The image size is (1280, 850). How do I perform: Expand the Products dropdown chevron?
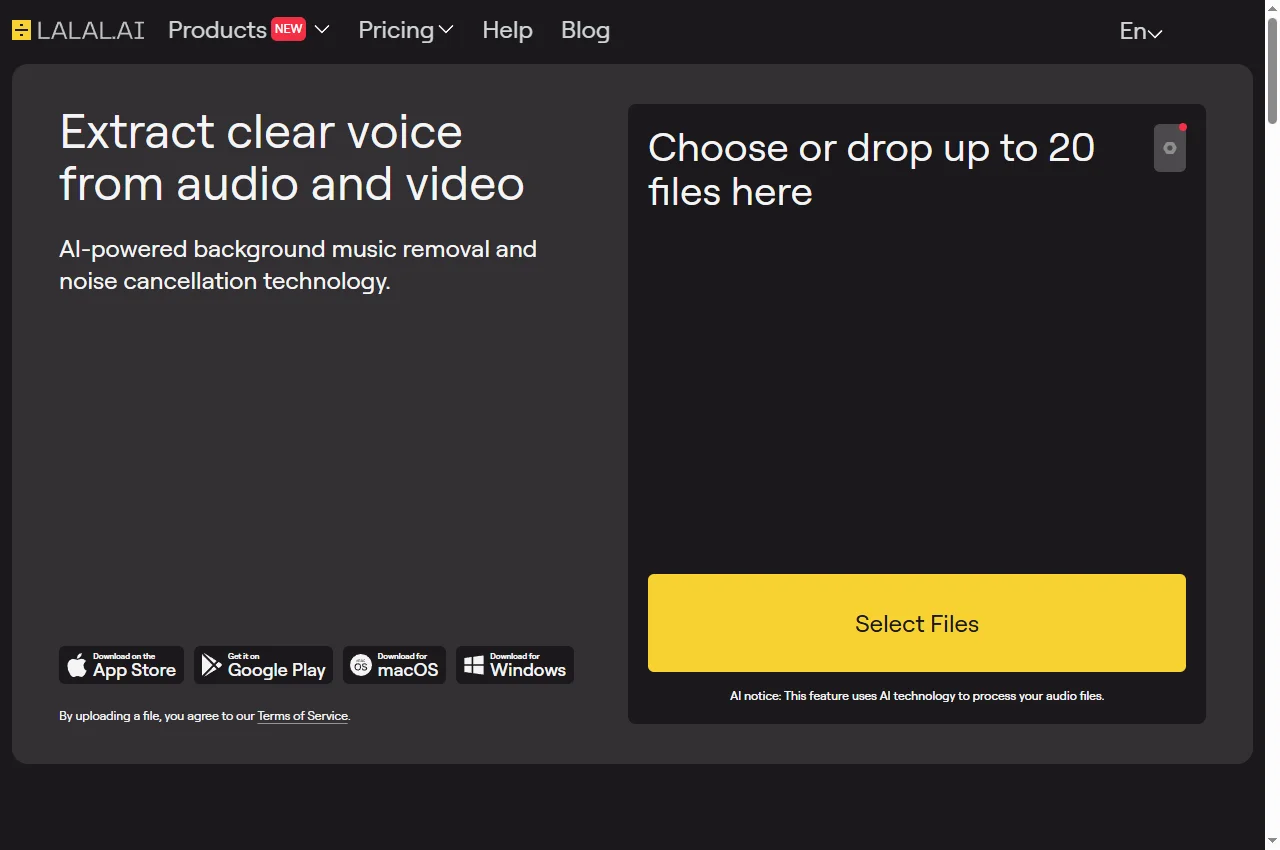322,30
